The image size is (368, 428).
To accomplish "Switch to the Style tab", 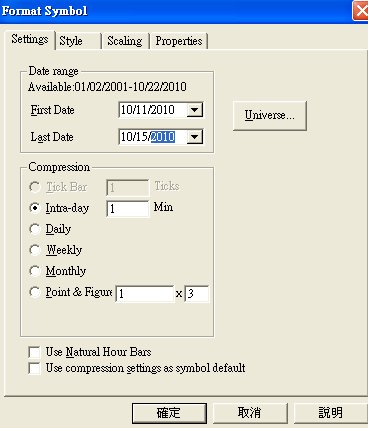I will click(78, 41).
